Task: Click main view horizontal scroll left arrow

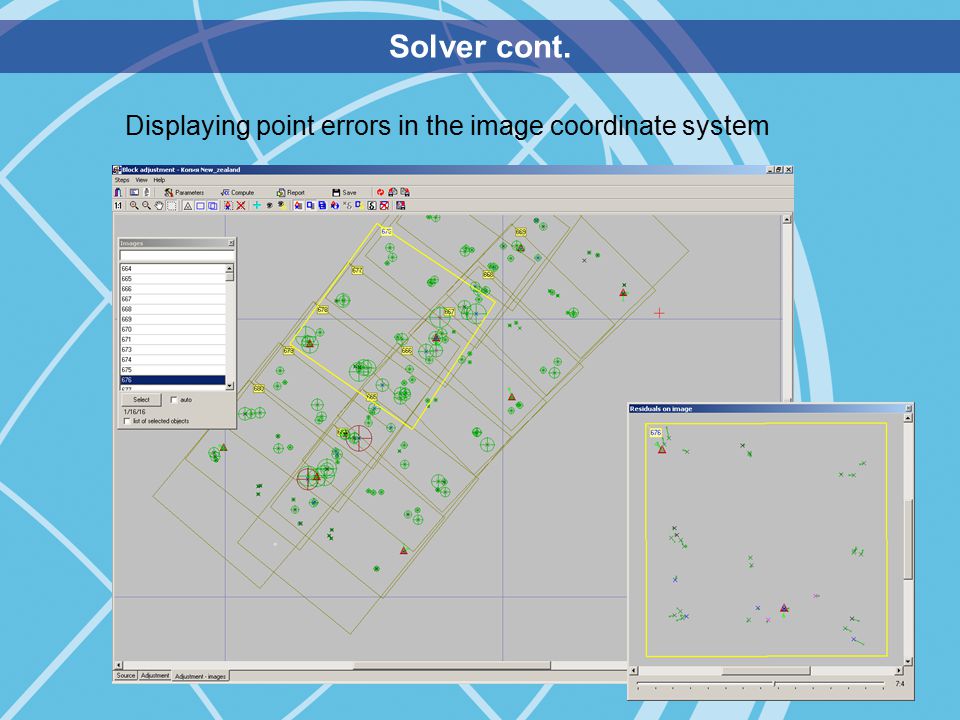Action: pos(118,666)
